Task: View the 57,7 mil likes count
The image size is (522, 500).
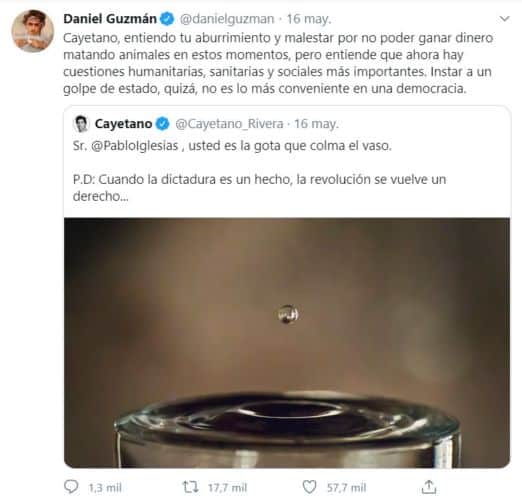Action: pos(346,488)
